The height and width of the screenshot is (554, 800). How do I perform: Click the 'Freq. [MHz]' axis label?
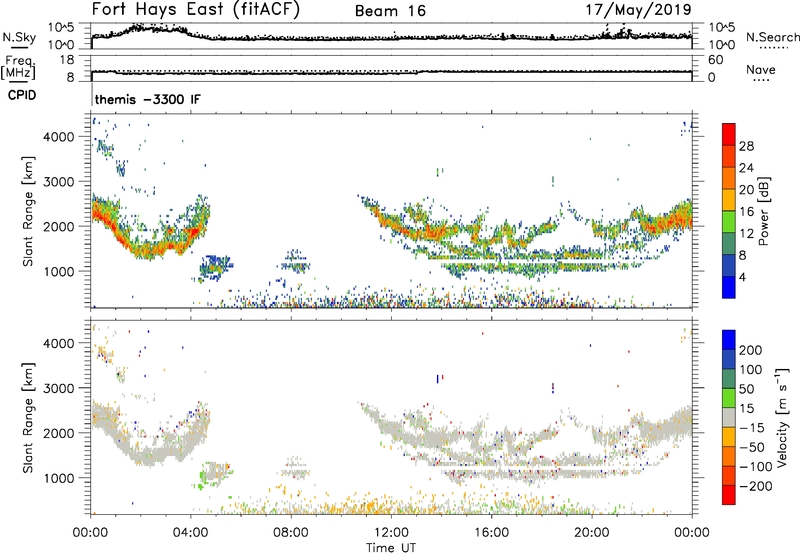[18, 68]
